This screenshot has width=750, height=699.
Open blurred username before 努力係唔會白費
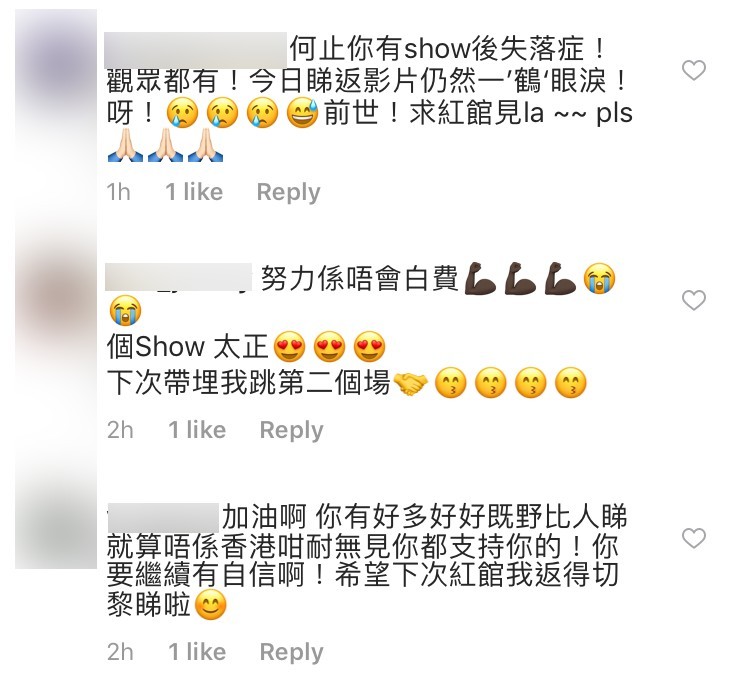(178, 277)
